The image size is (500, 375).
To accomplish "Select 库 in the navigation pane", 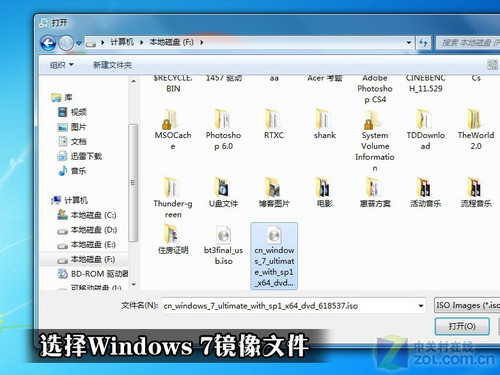I will pos(62,97).
